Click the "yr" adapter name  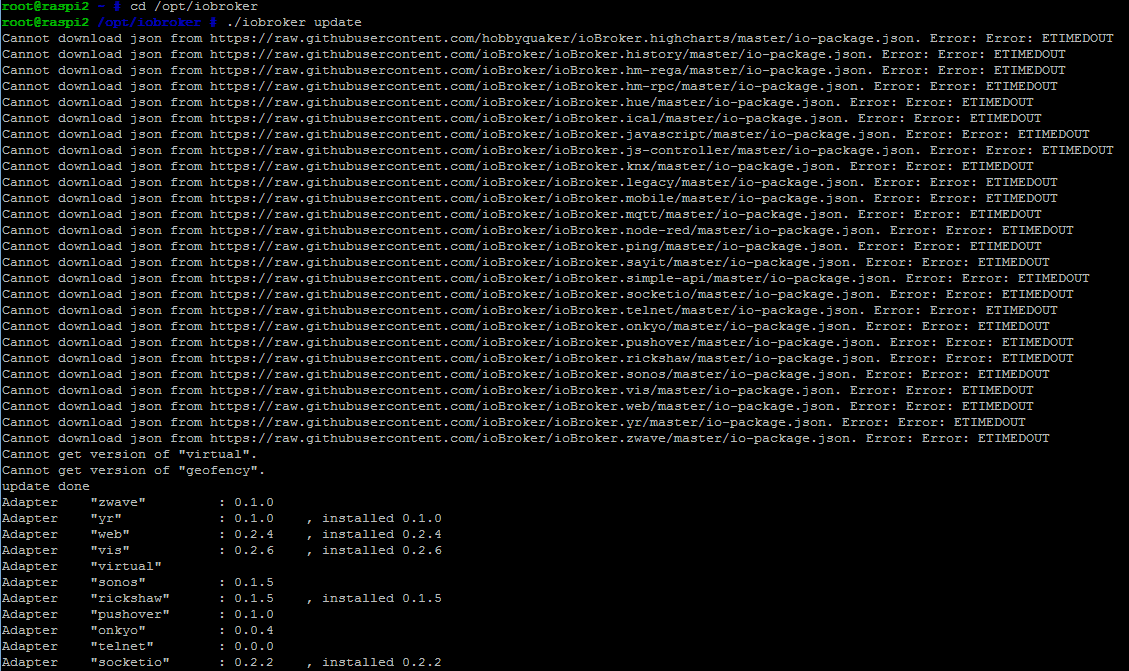pos(106,518)
